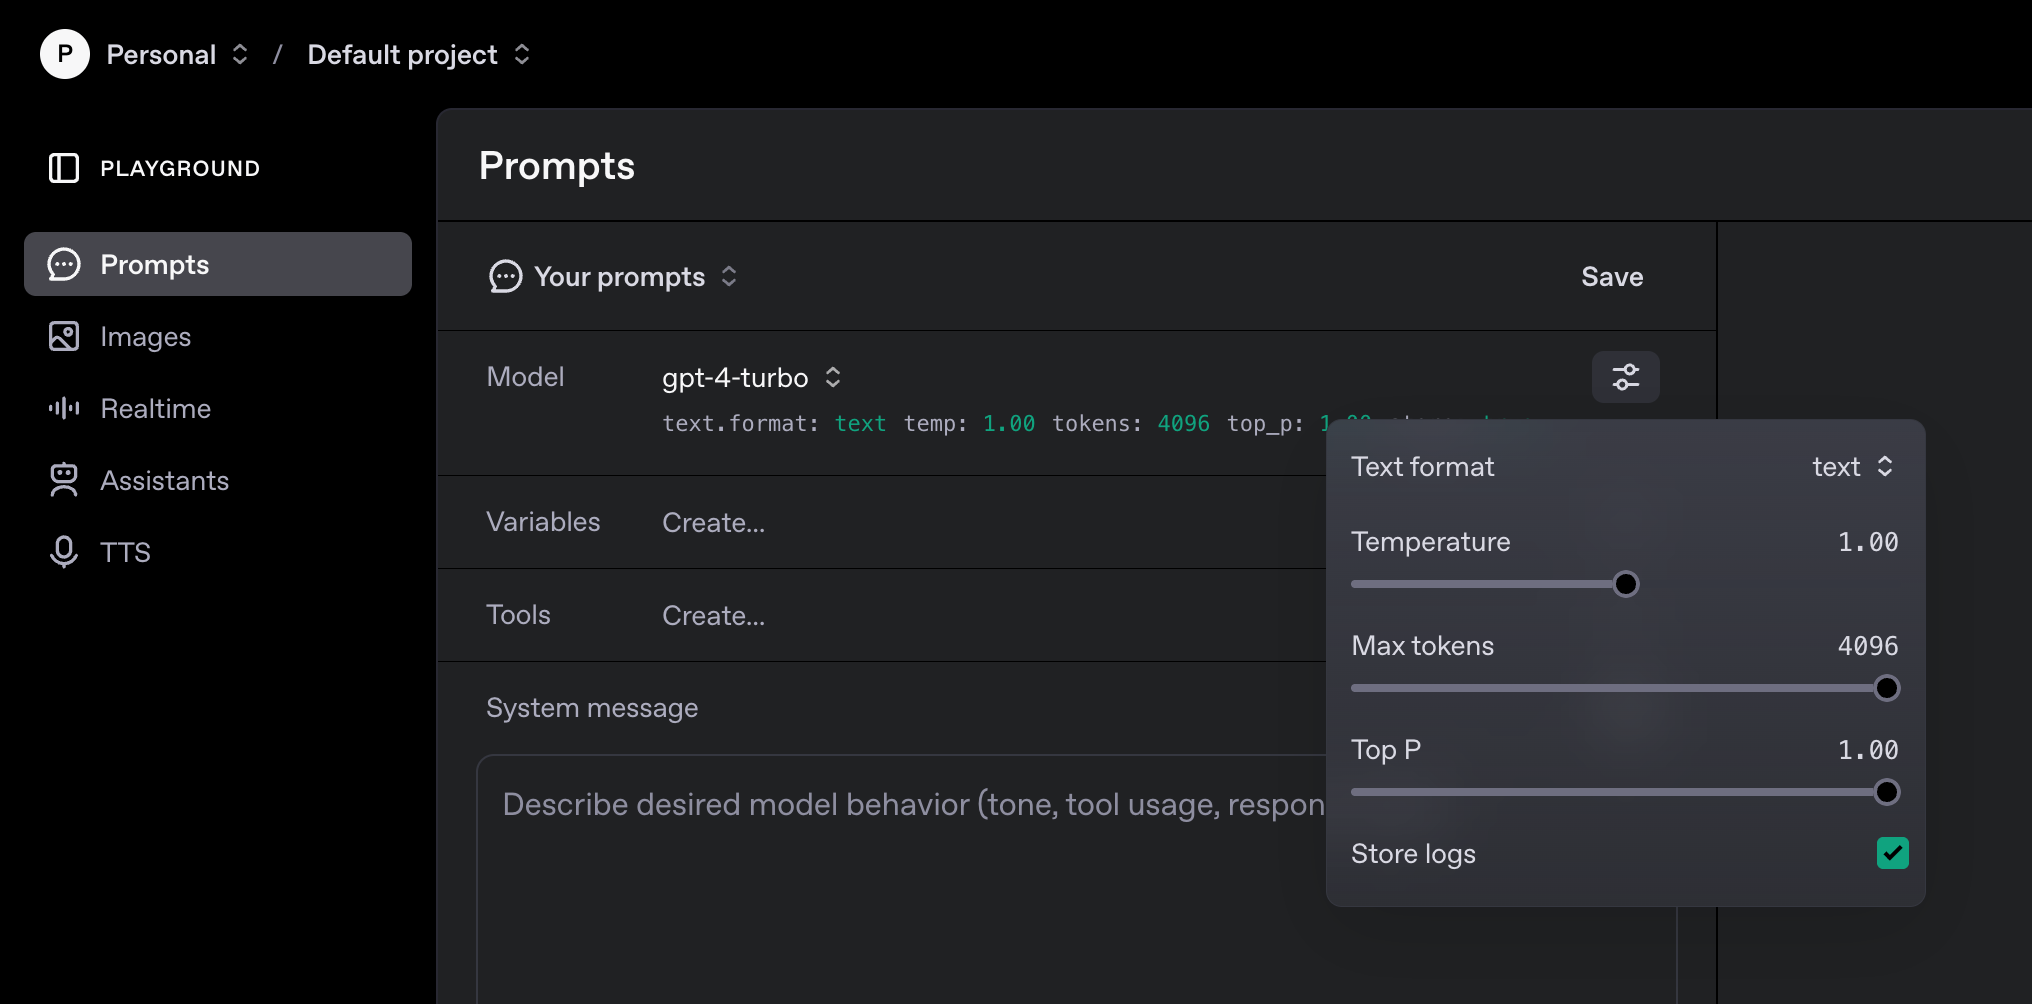This screenshot has width=2032, height=1004.
Task: Click the Max tokens value 4096 in the popup
Action: point(1868,646)
